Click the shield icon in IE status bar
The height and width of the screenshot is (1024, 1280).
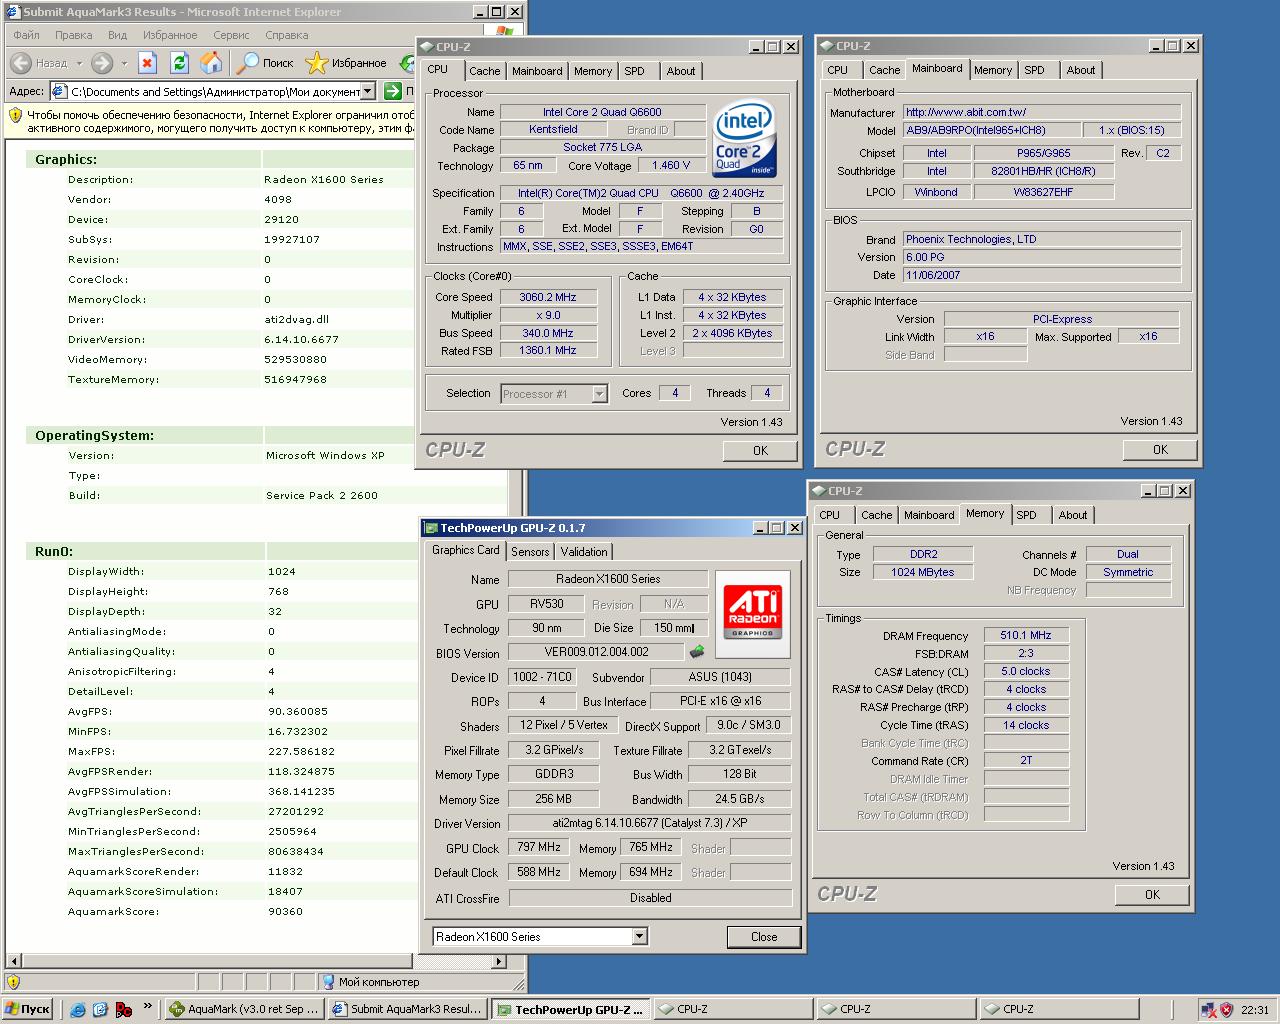13,981
